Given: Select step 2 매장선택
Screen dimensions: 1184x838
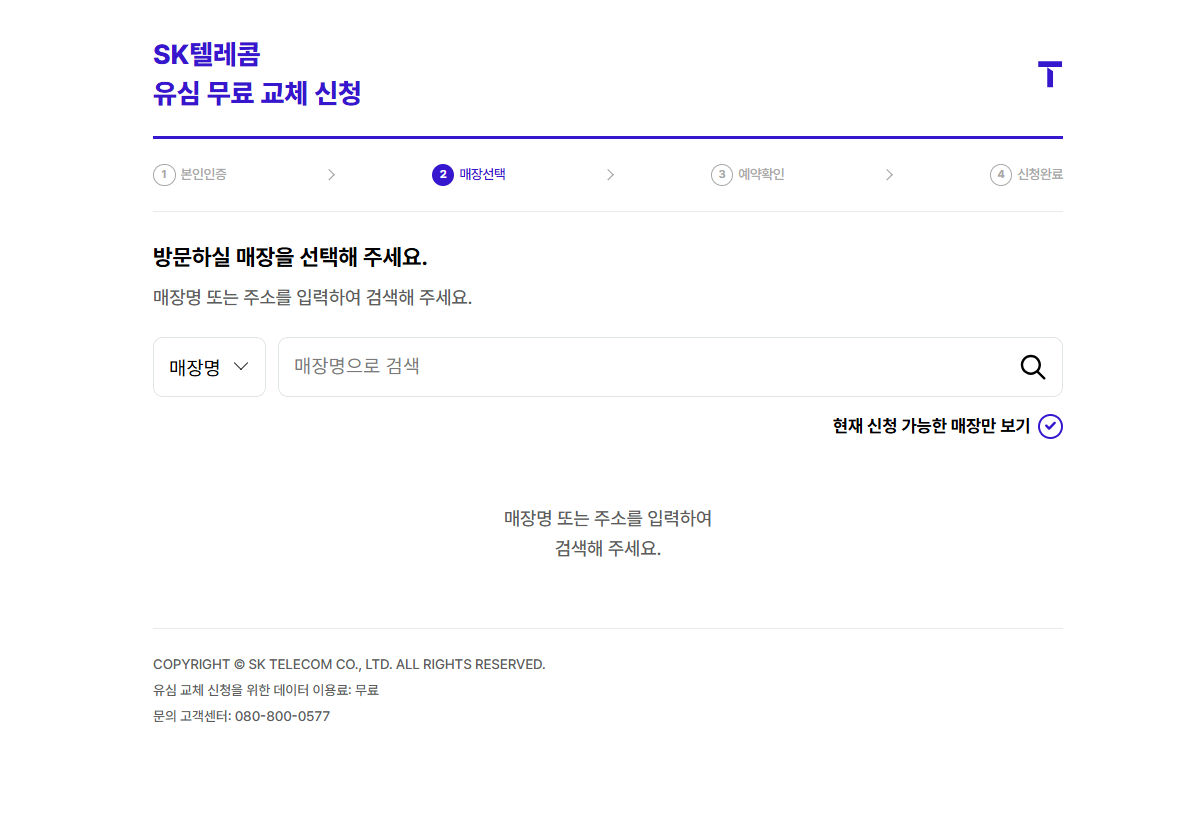Looking at the screenshot, I should pyautogui.click(x=469, y=174).
